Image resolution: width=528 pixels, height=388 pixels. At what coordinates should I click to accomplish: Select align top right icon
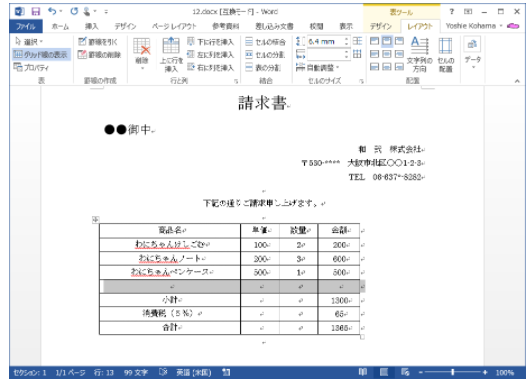399,41
